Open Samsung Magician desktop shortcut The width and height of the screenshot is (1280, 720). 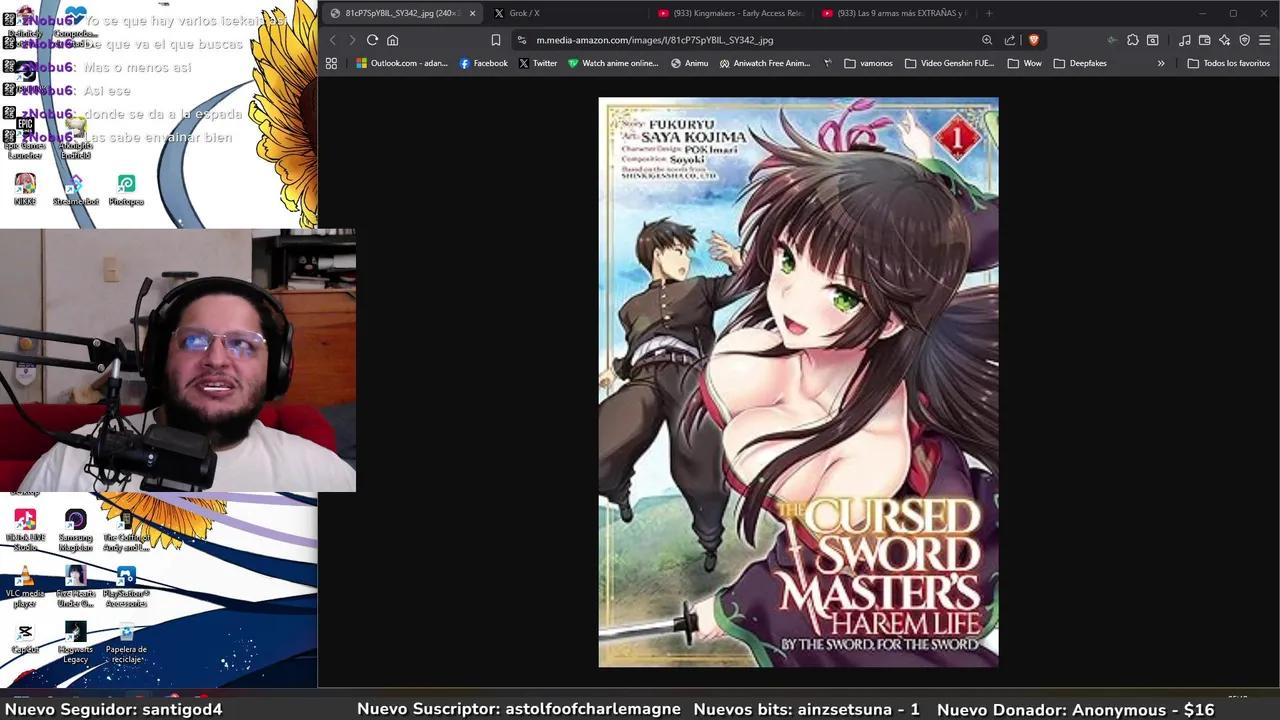click(x=76, y=530)
